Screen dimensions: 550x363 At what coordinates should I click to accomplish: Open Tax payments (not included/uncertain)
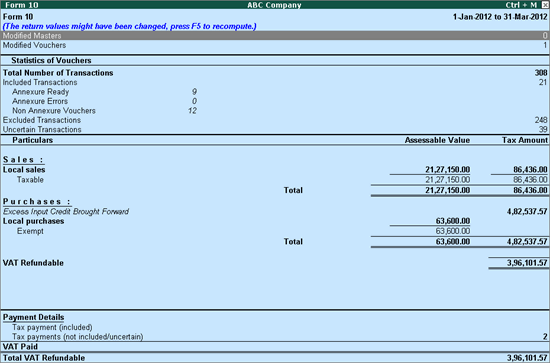[275, 337]
